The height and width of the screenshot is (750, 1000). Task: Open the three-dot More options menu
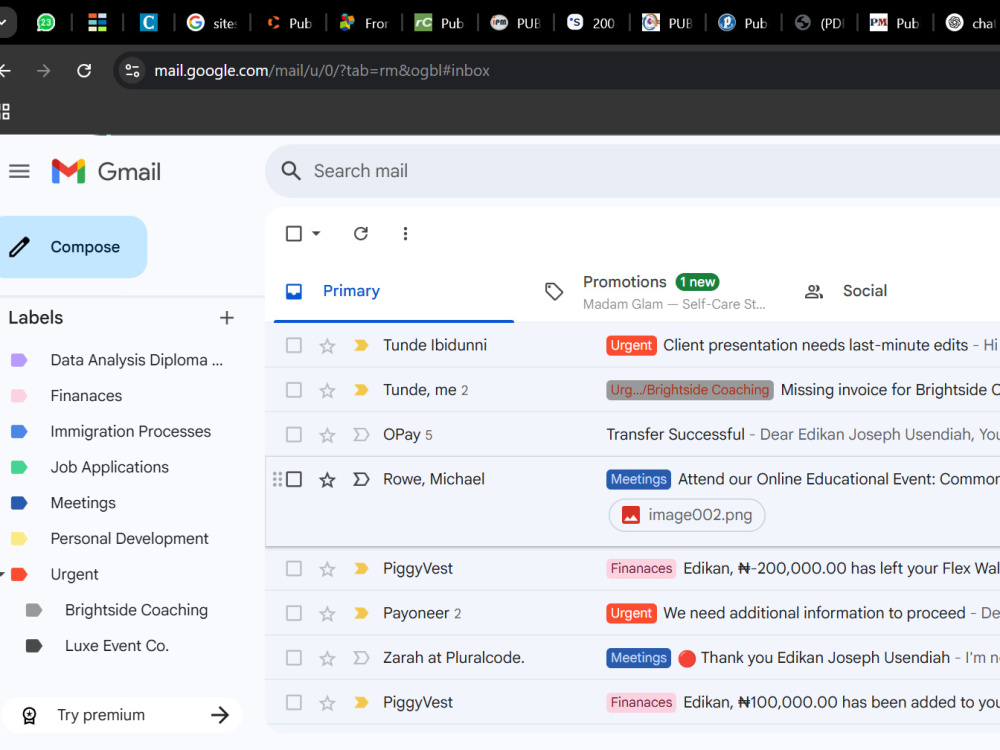point(405,233)
